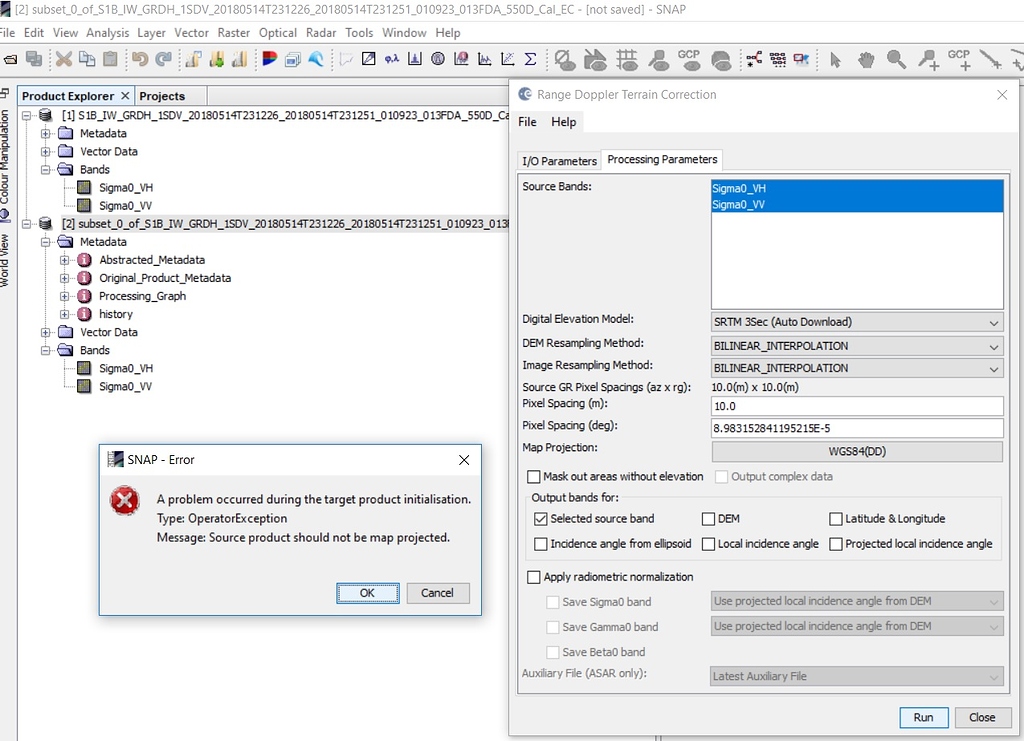This screenshot has height=741, width=1024.
Task: Open the Statistics tool (Σ icon)
Action: (x=528, y=59)
